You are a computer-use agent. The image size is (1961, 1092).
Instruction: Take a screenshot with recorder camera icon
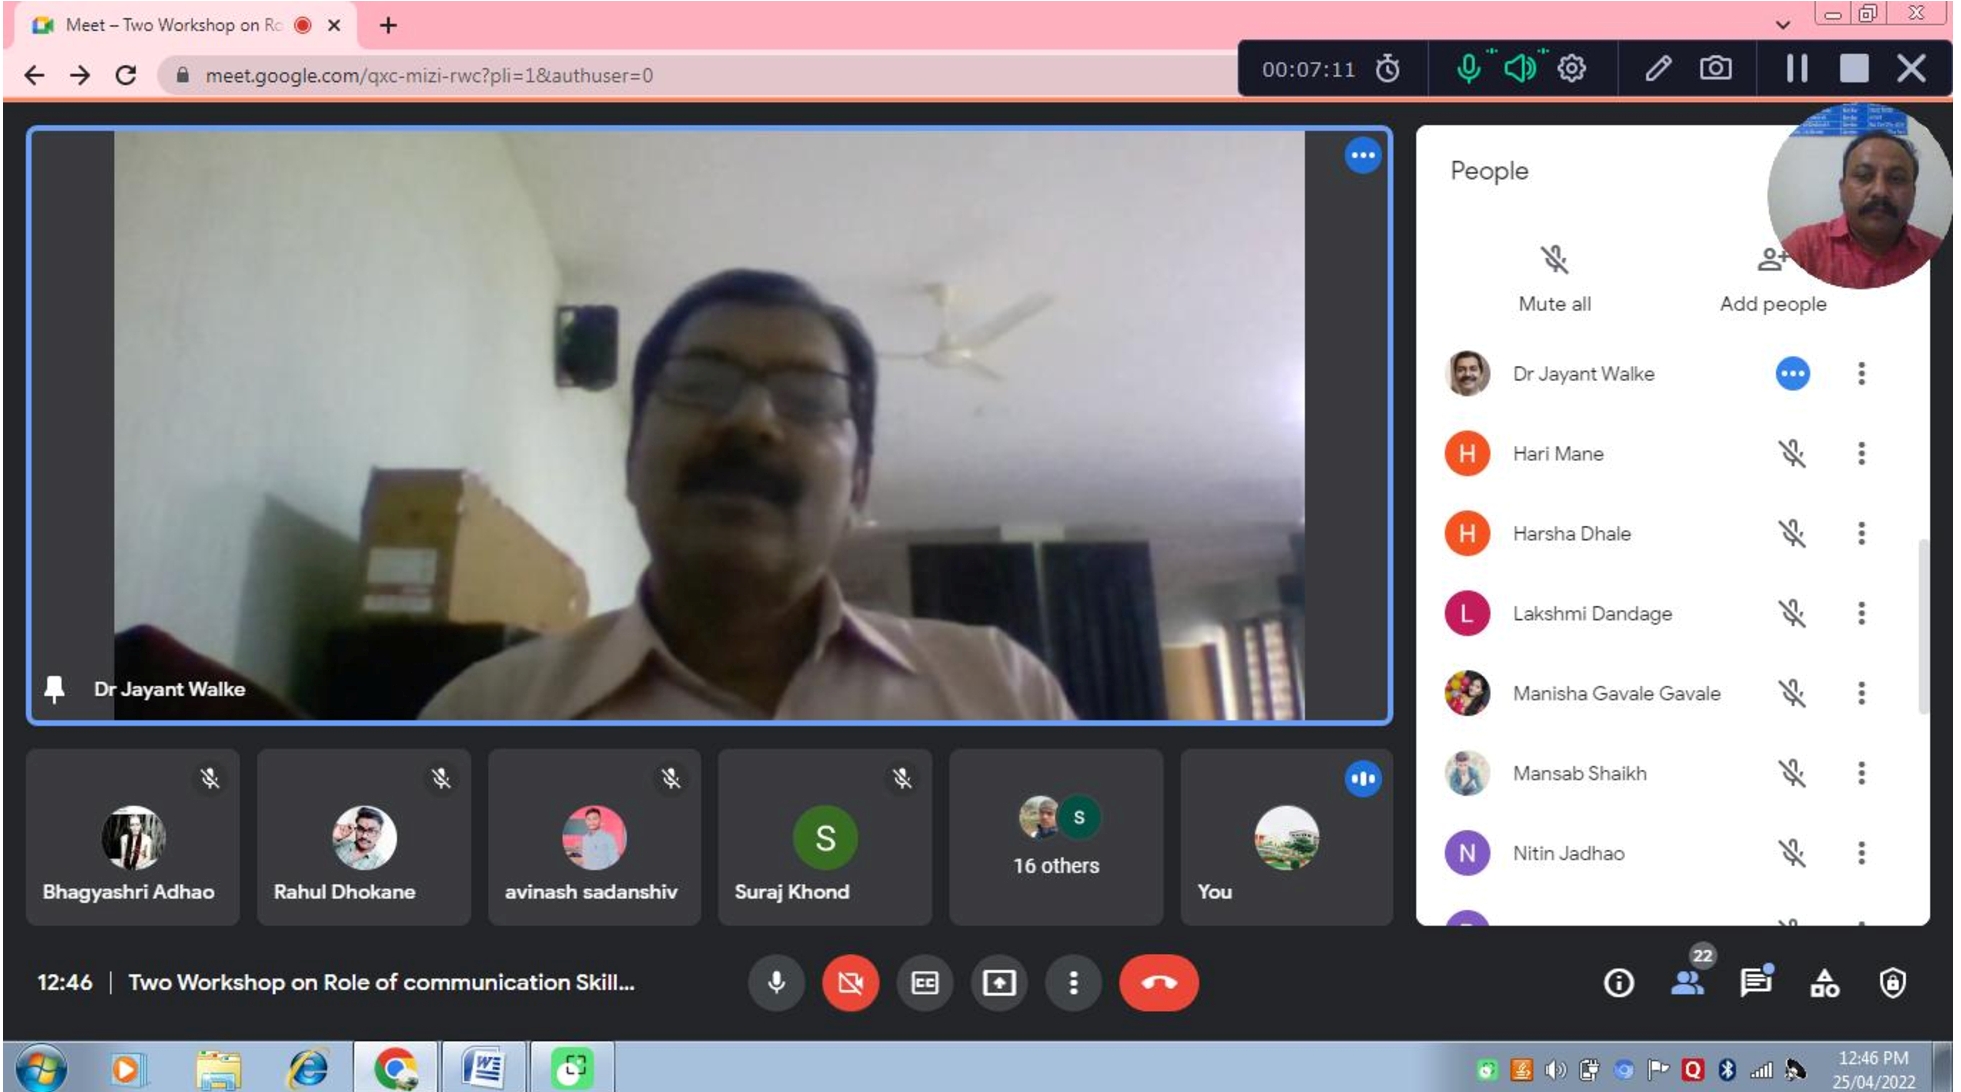pos(1715,69)
